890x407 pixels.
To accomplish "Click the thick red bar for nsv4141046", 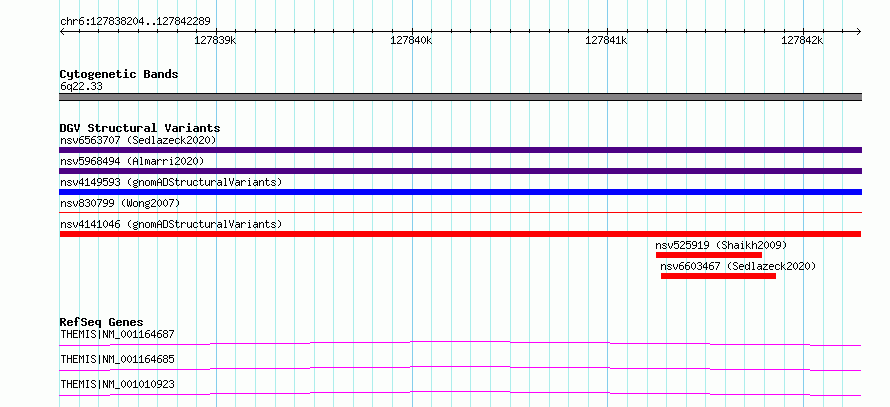I will pos(460,234).
